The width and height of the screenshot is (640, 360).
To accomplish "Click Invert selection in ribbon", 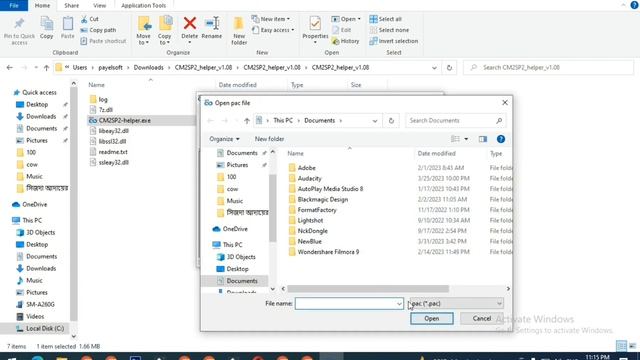I will (393, 41).
